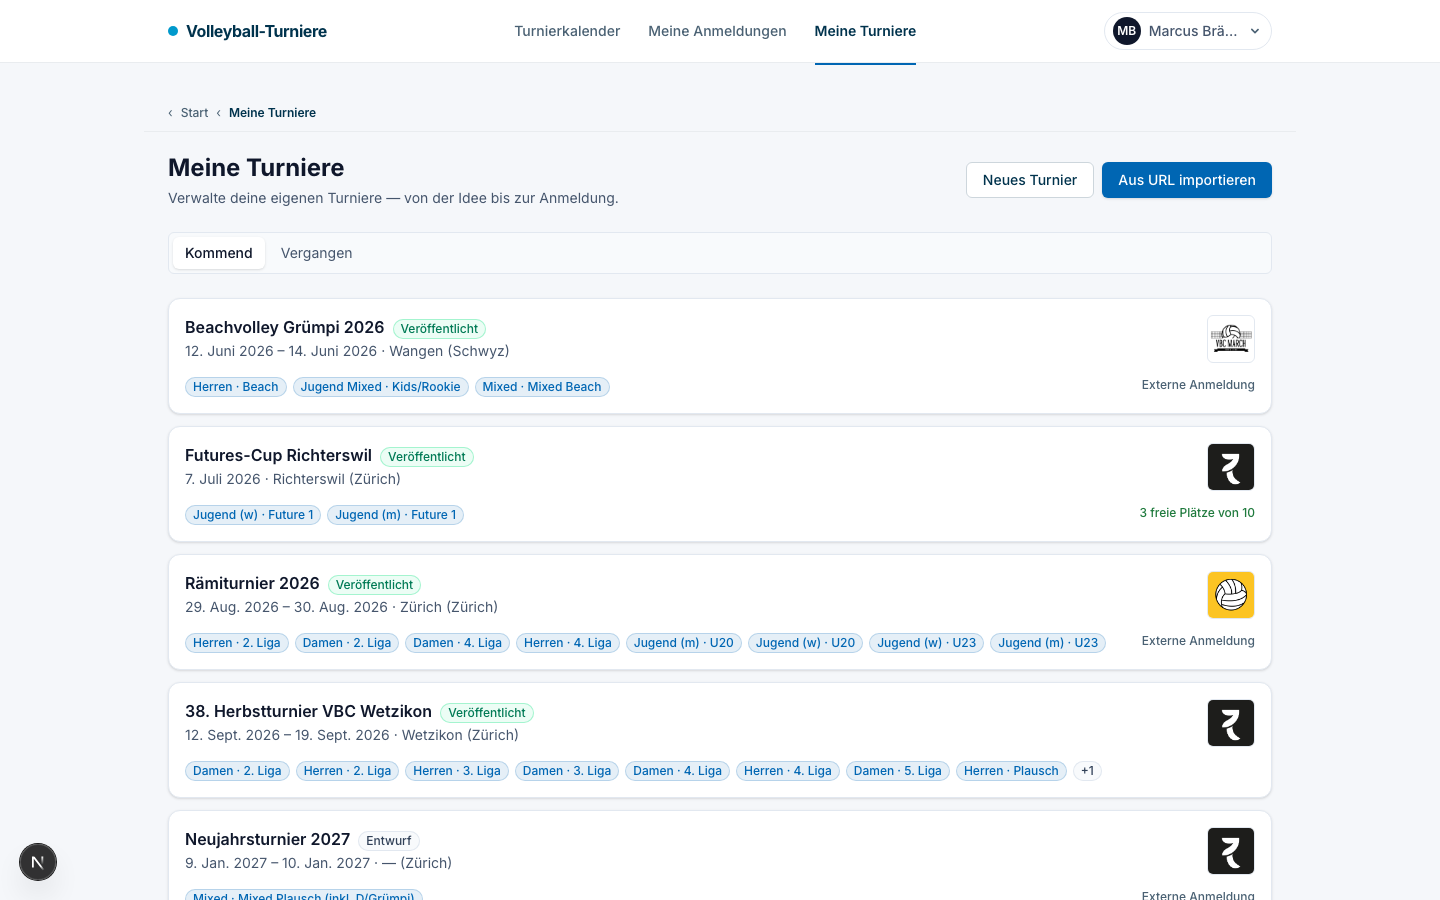Click the Veröffentlicht badge on Futures-Cup Richterswil
The height and width of the screenshot is (900, 1440).
pos(427,457)
